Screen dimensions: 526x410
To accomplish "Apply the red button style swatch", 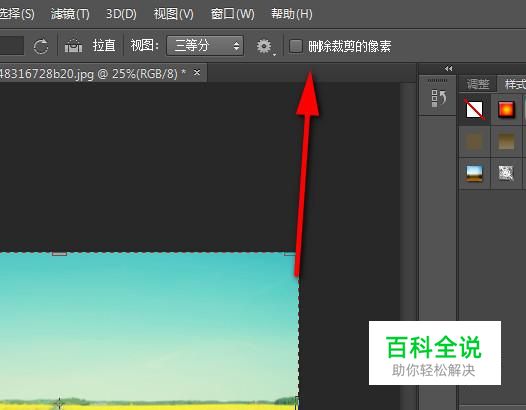I will 506,109.
